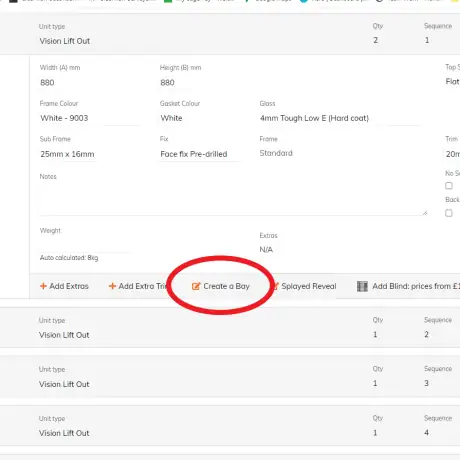Image resolution: width=460 pixels, height=460 pixels.
Task: Open the Gasket Colour White dropdown
Action: tap(200, 118)
